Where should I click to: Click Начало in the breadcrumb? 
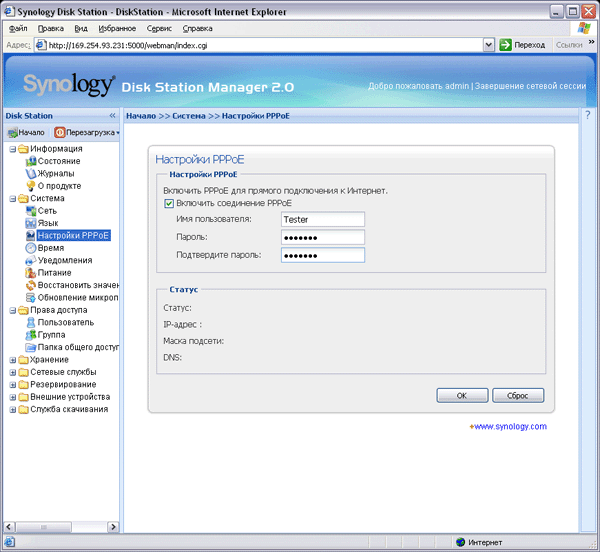141,116
